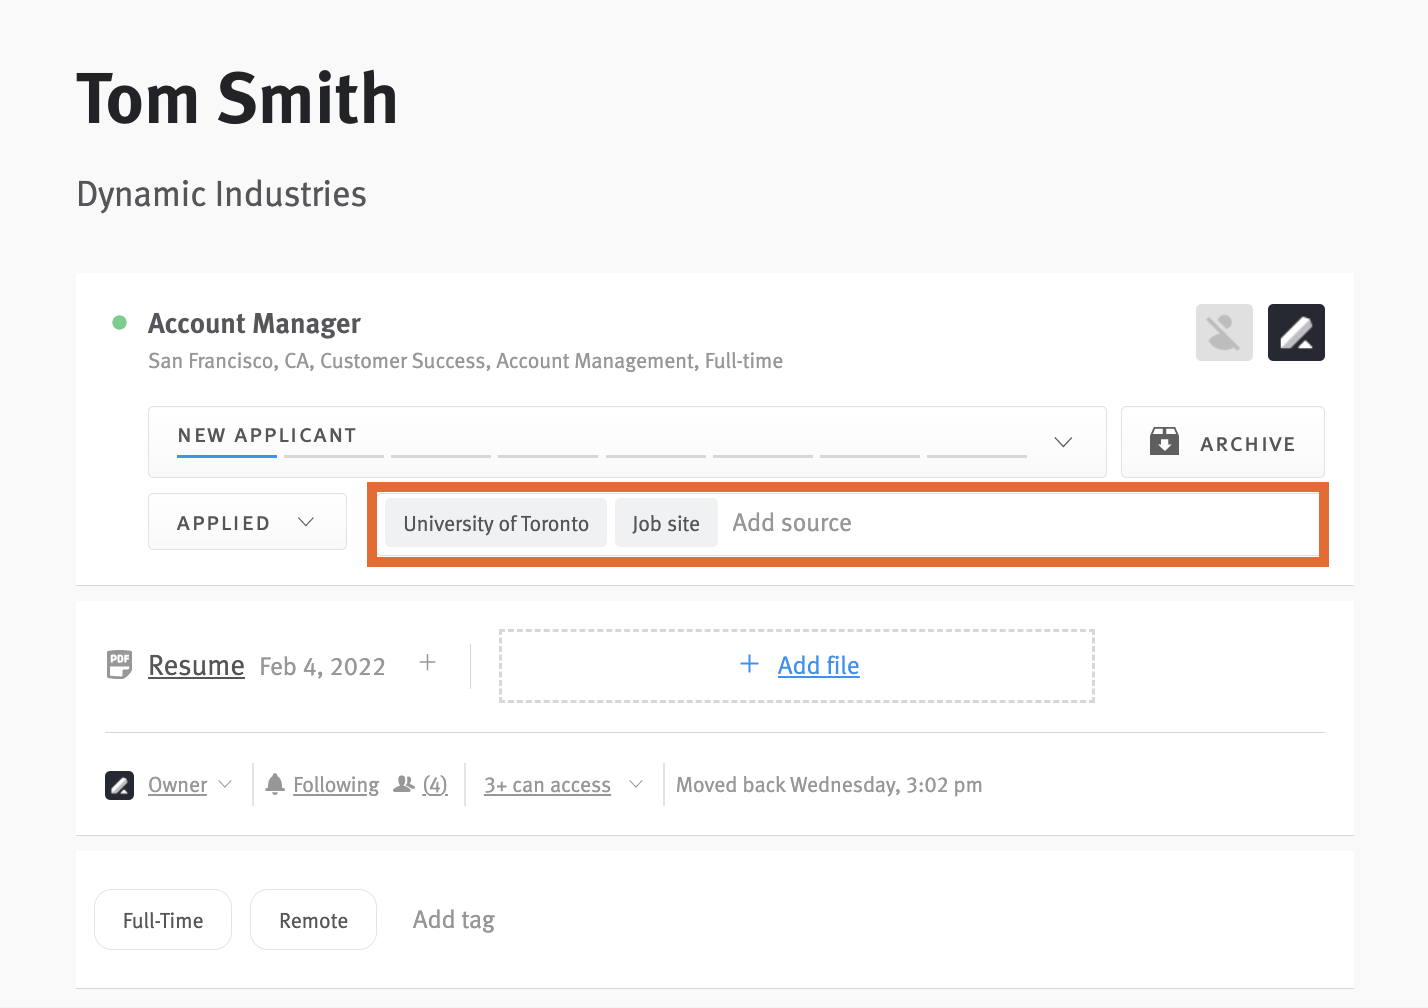
Task: Click the dark pencil owner avatar icon
Action: click(x=1296, y=332)
